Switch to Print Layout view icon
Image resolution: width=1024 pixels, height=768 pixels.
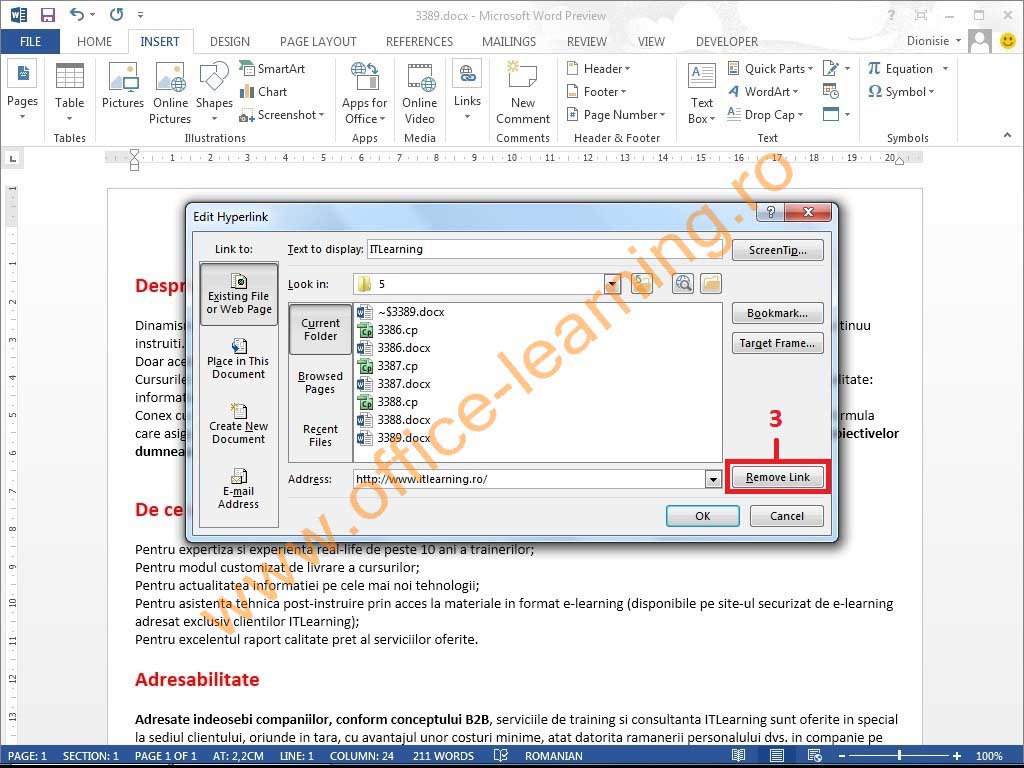[776, 756]
